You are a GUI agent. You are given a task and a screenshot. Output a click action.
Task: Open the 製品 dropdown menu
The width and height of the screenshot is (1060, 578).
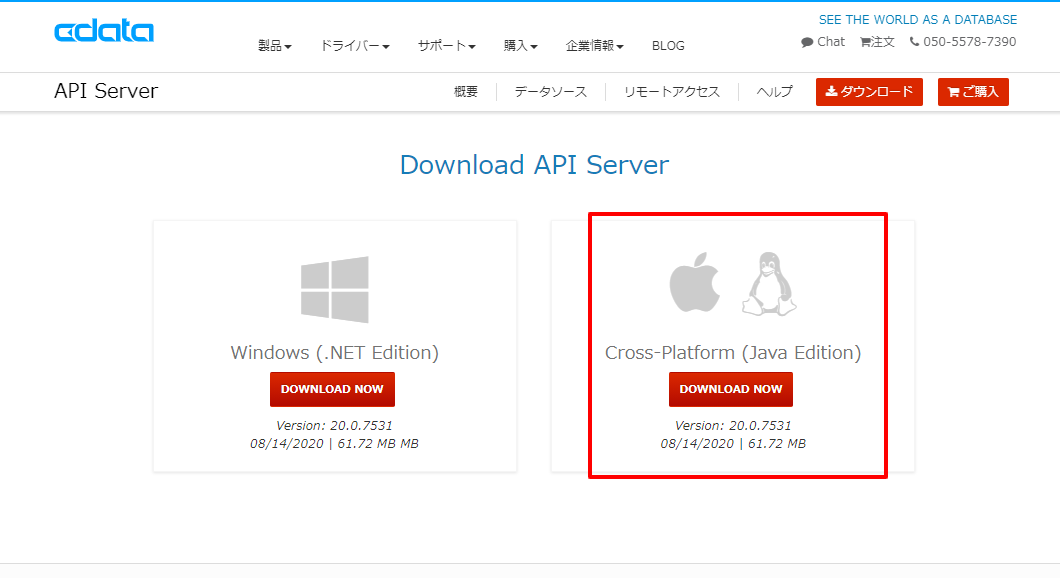[274, 46]
